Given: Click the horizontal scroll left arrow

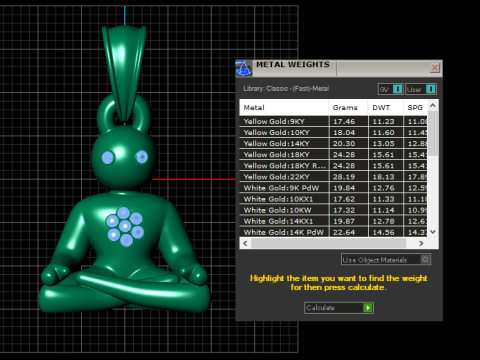Looking at the screenshot, I should [245, 243].
